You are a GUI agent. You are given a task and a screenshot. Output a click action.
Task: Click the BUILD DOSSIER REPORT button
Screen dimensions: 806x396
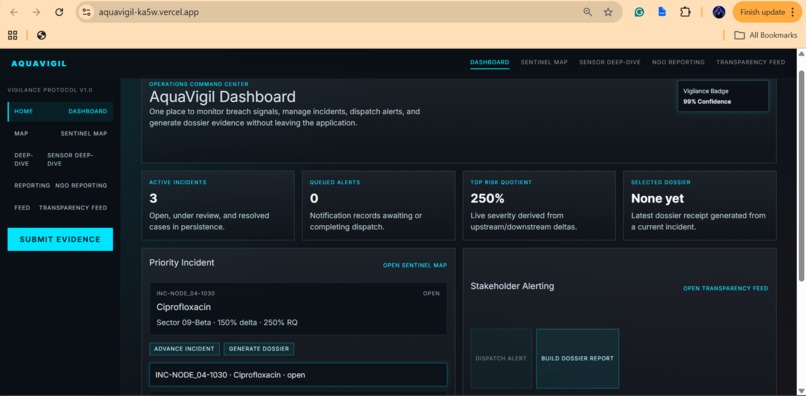577,358
